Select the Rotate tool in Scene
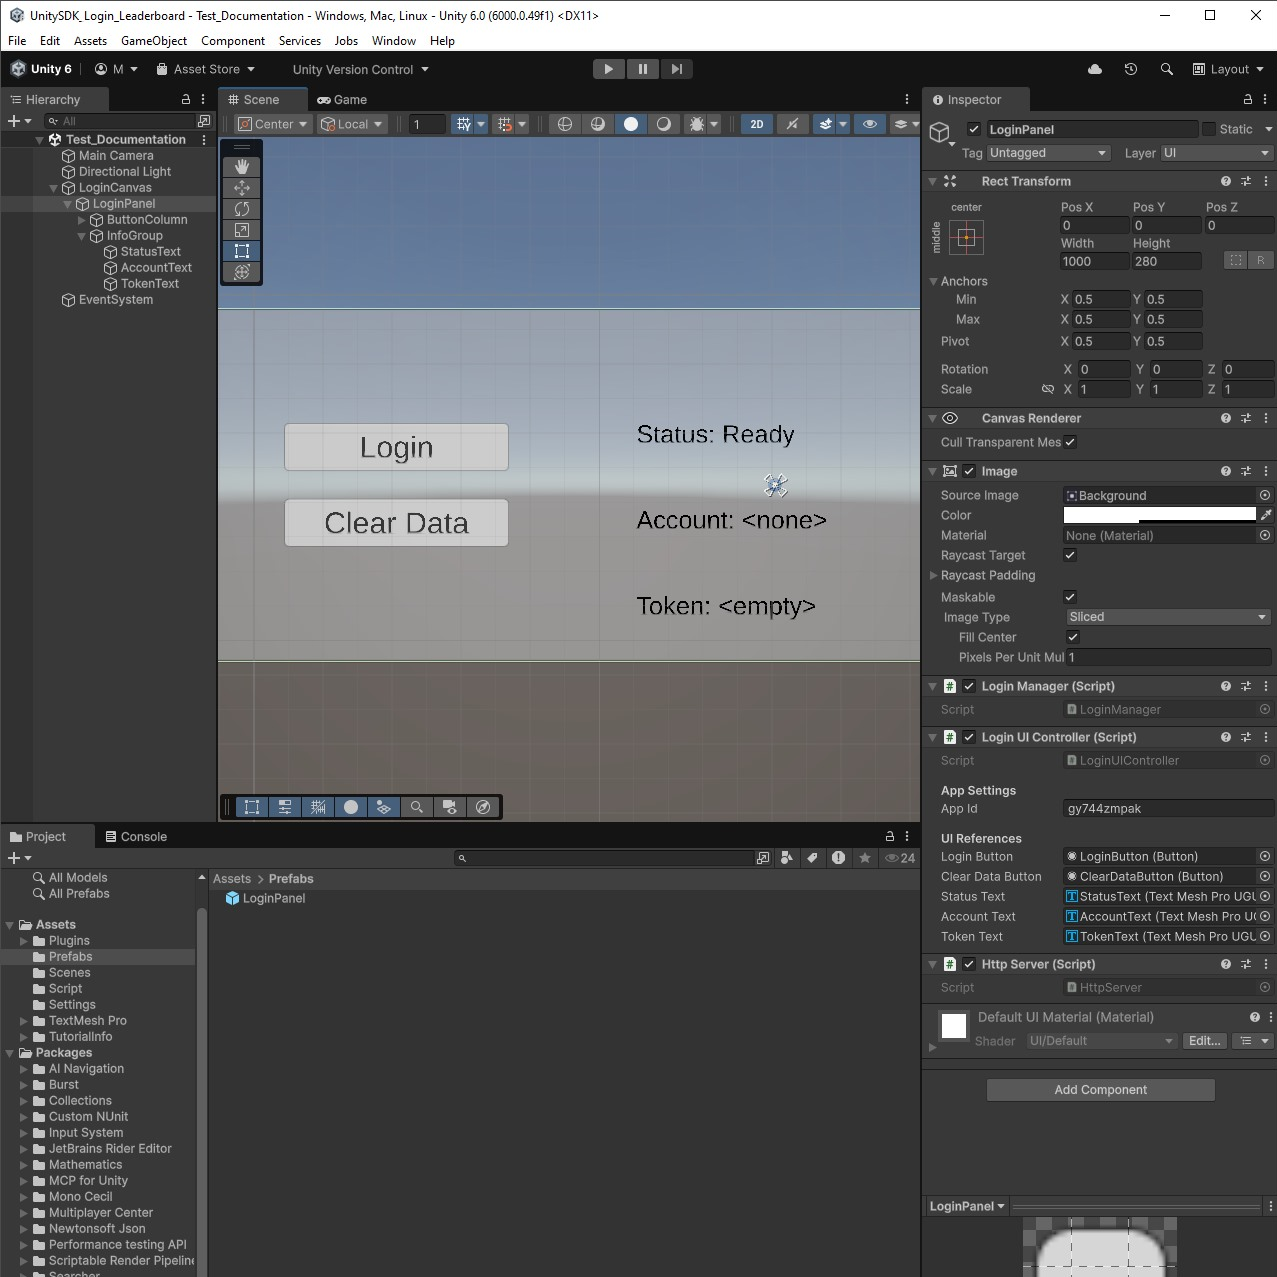1277x1277 pixels. point(242,209)
